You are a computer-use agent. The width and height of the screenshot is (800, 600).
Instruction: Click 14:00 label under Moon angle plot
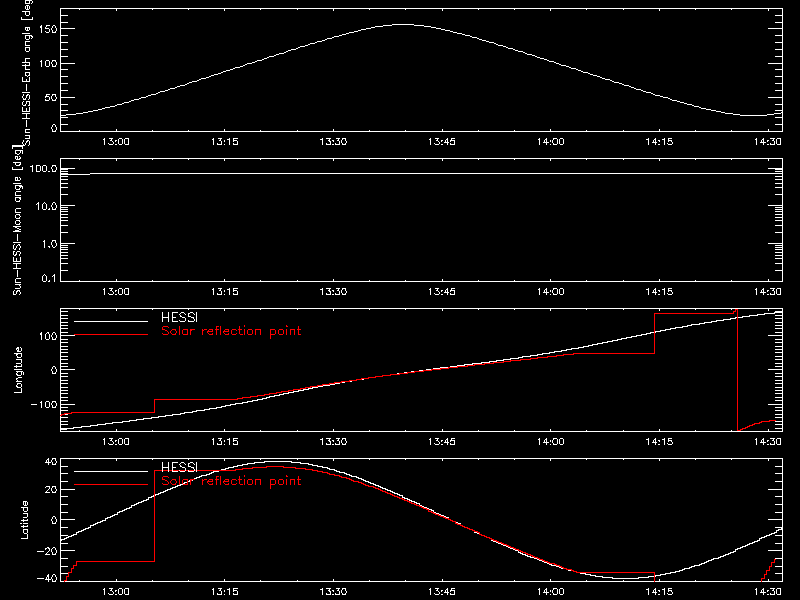551,292
